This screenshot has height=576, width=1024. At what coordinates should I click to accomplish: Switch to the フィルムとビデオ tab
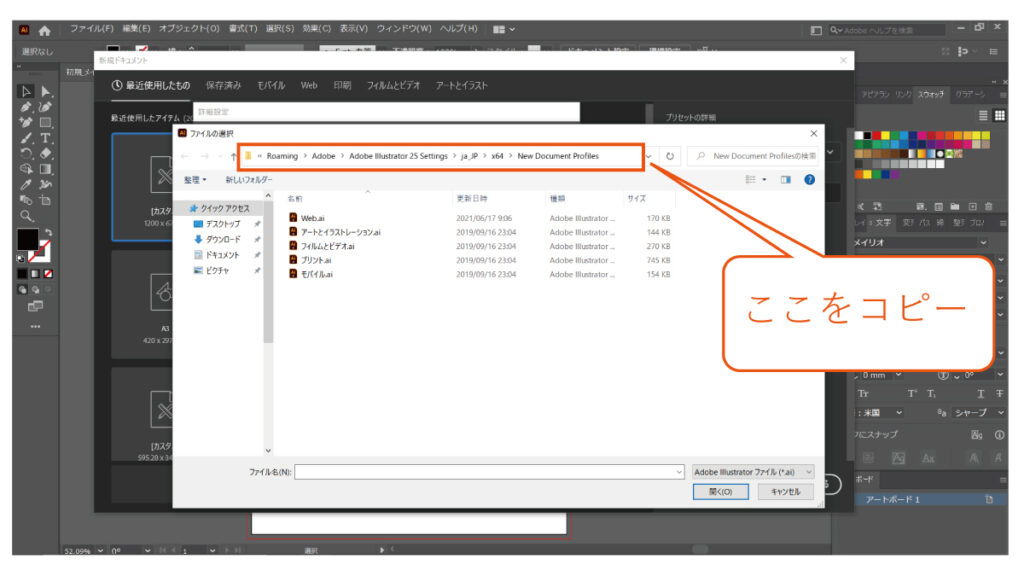[x=393, y=86]
